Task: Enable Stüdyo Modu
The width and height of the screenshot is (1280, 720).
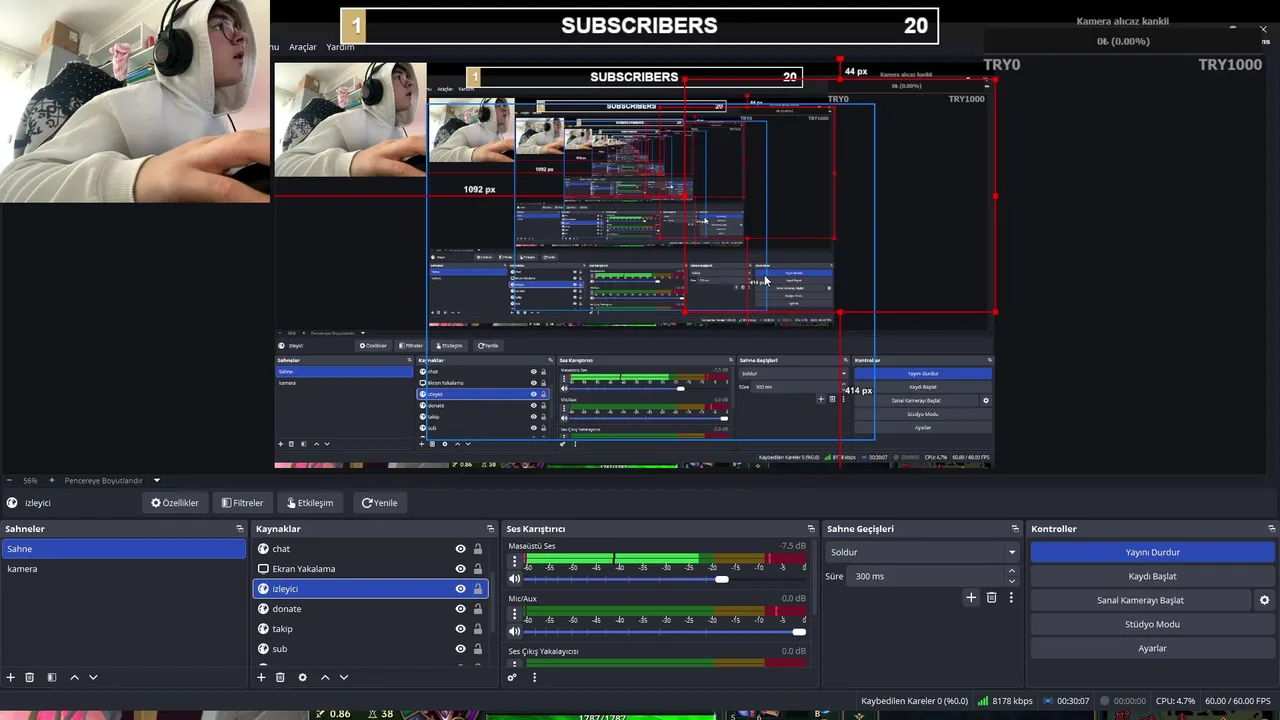Action: [1152, 624]
